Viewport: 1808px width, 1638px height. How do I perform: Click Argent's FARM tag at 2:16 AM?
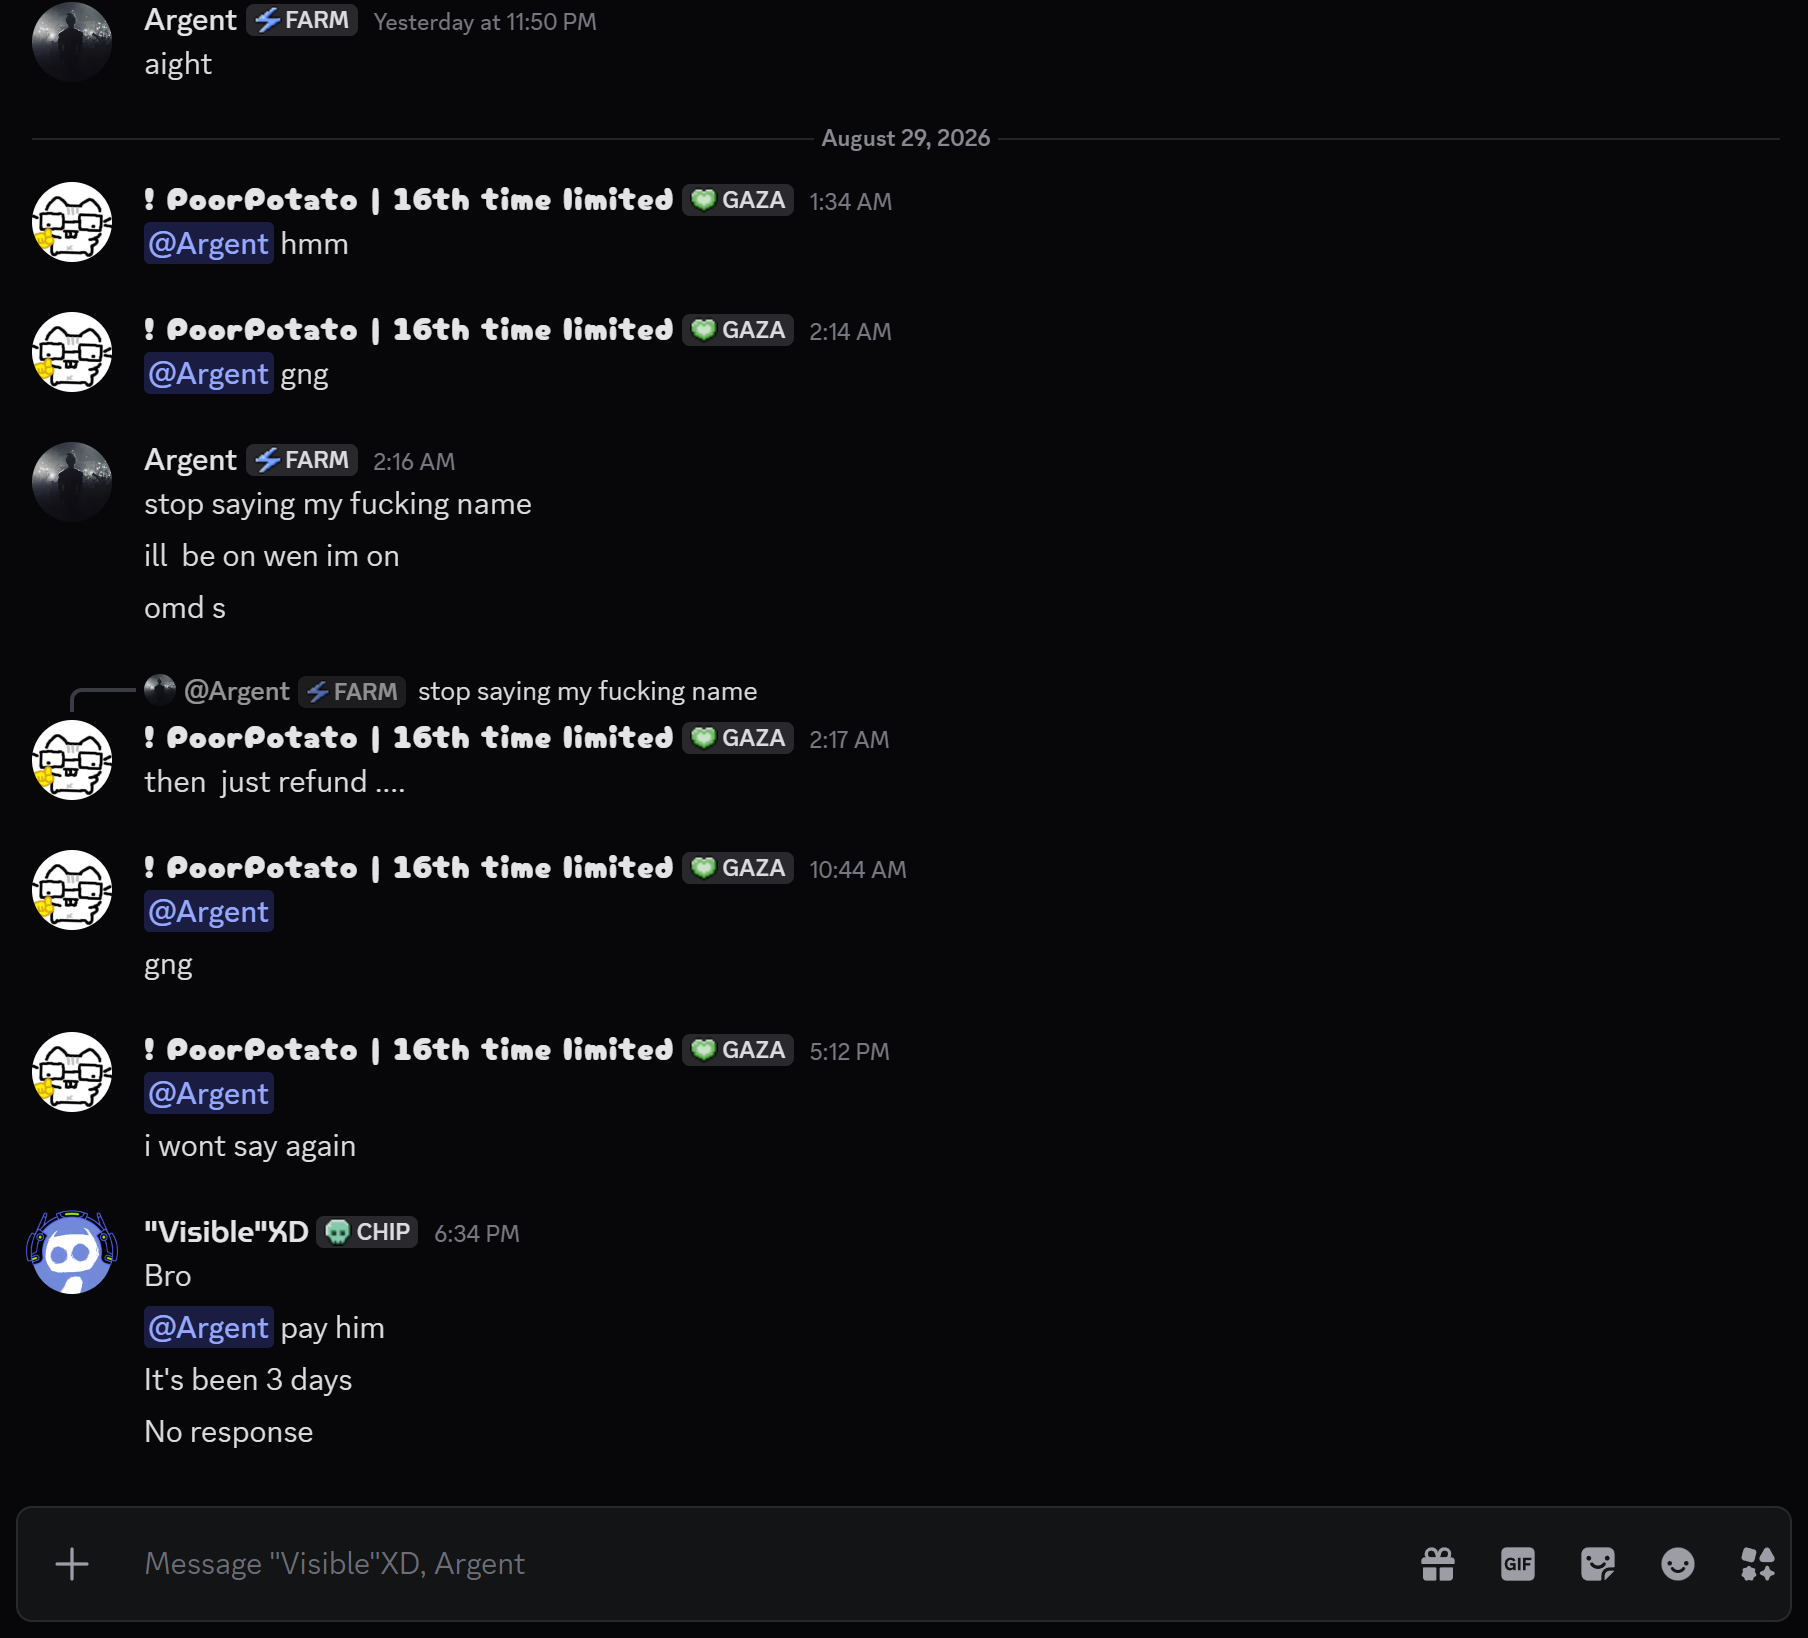point(302,460)
